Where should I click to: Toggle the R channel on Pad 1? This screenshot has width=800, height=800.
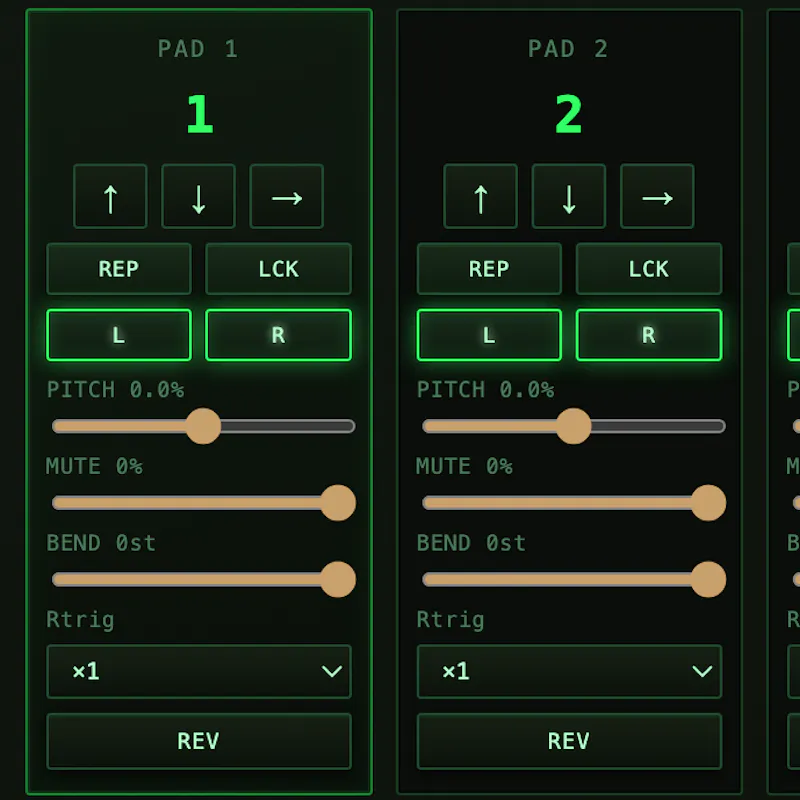click(x=279, y=335)
